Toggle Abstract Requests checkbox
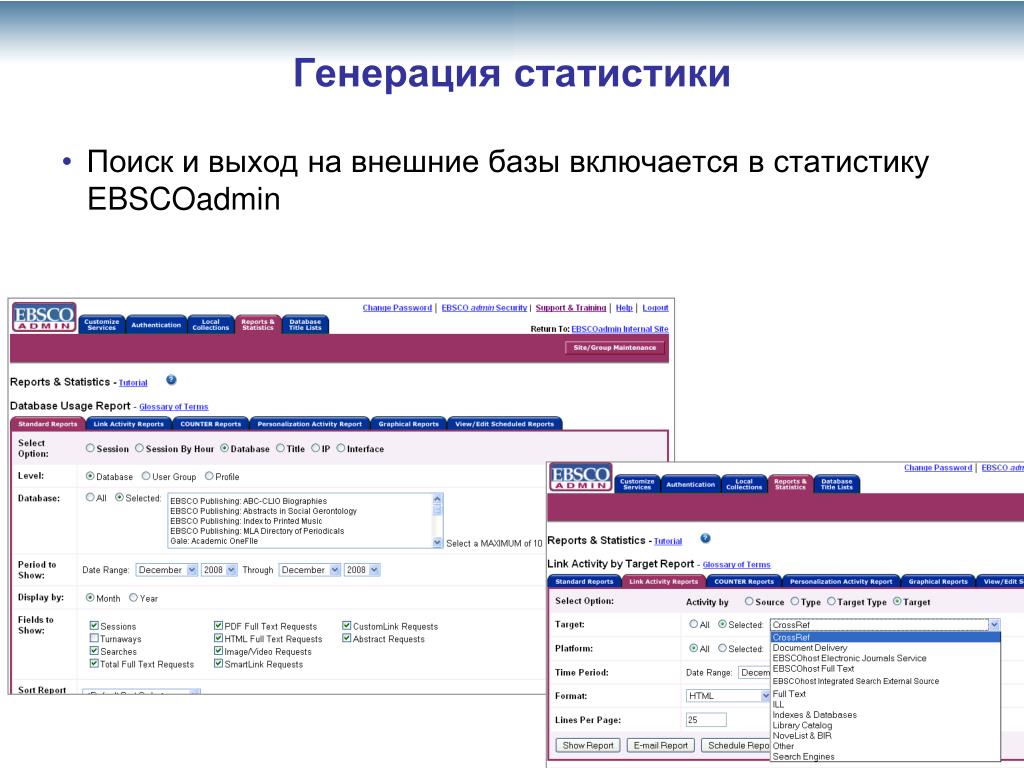The height and width of the screenshot is (768, 1024). (x=347, y=638)
